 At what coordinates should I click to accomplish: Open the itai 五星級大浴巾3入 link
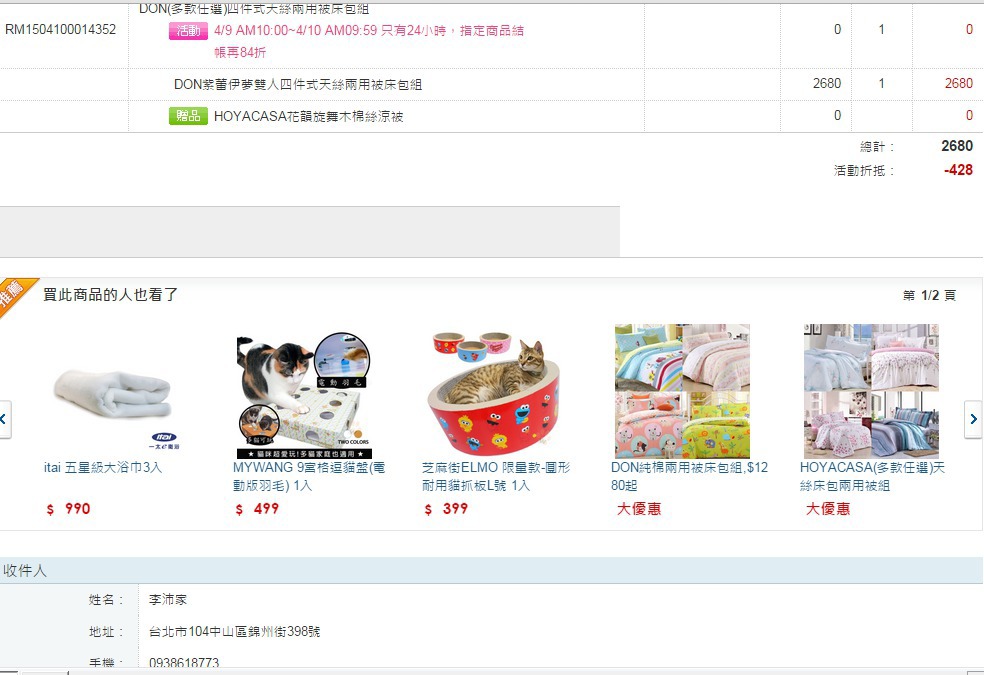coord(103,467)
